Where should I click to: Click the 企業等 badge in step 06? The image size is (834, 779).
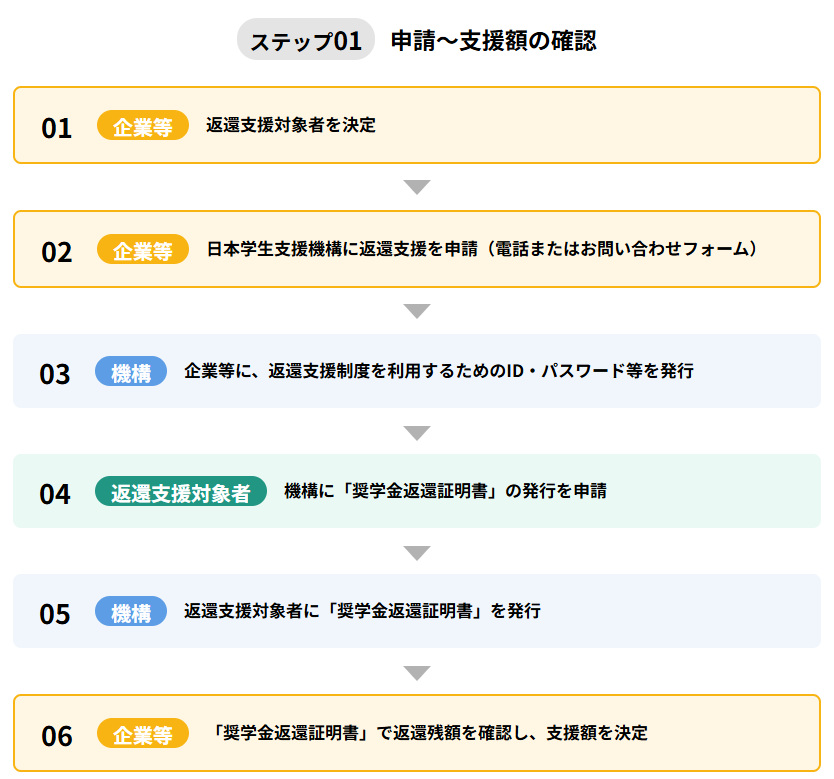tap(143, 734)
